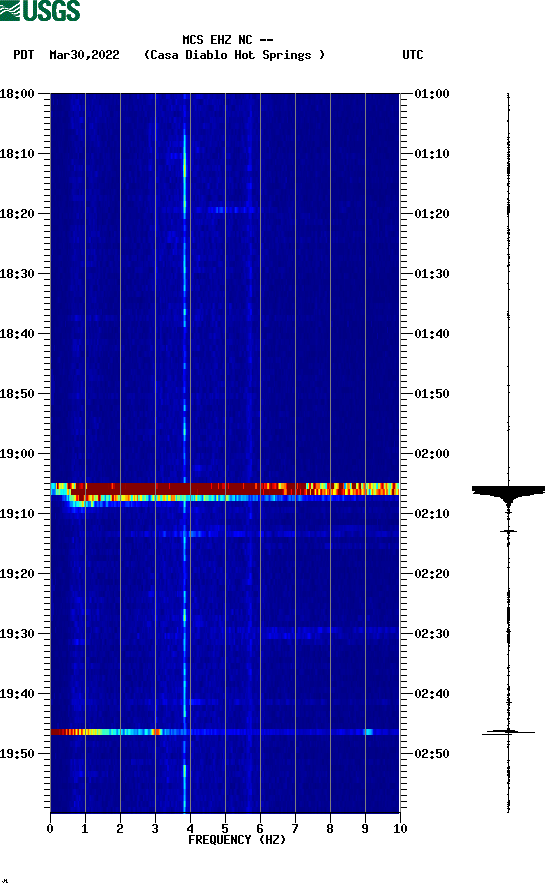This screenshot has width=552, height=892.
Task: Click the 01:50 UTC time label
Action: click(x=432, y=394)
